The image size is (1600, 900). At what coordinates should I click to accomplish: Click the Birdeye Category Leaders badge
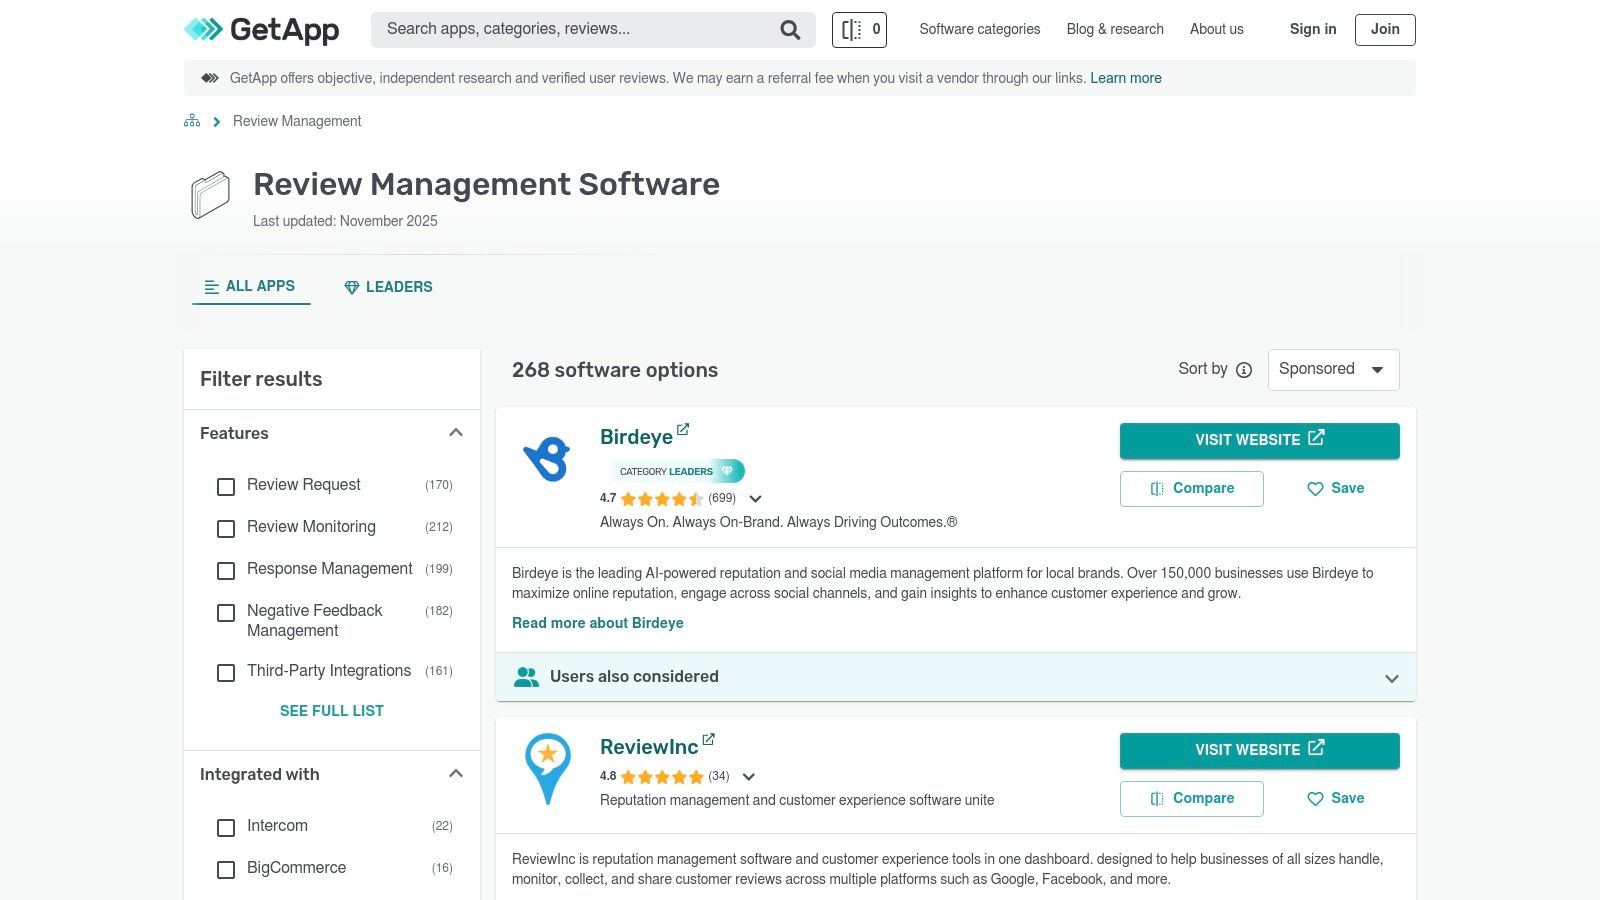click(x=676, y=471)
